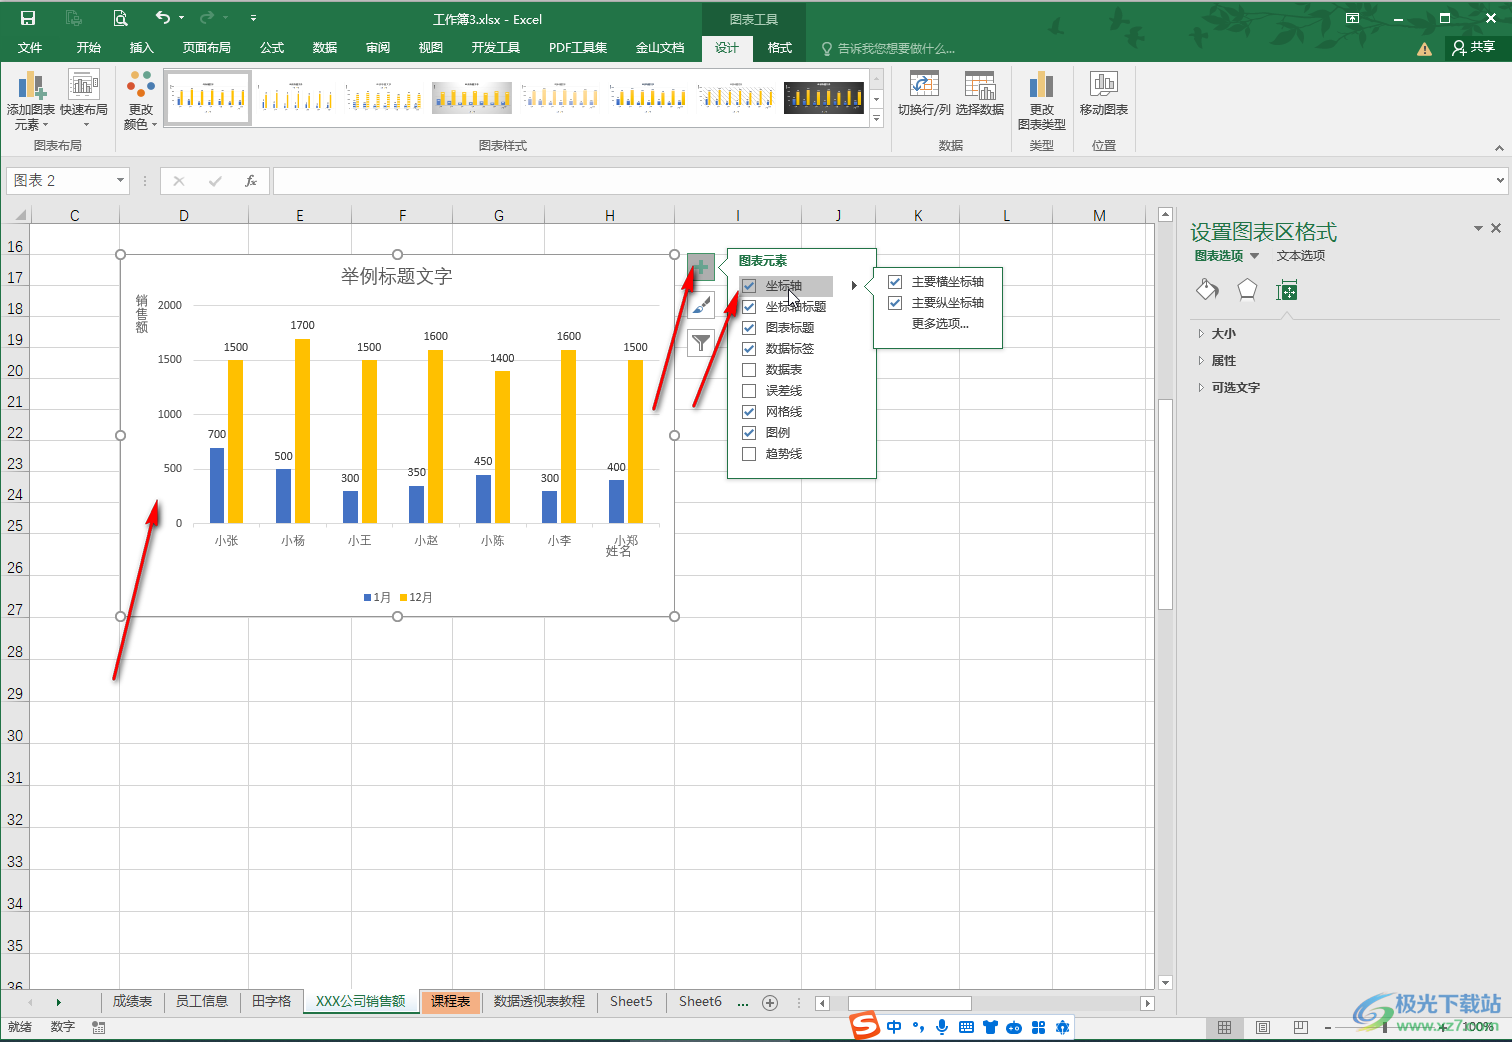1512x1042 pixels.
Task: Select the dark background chart style thumbnail
Action: click(824, 97)
